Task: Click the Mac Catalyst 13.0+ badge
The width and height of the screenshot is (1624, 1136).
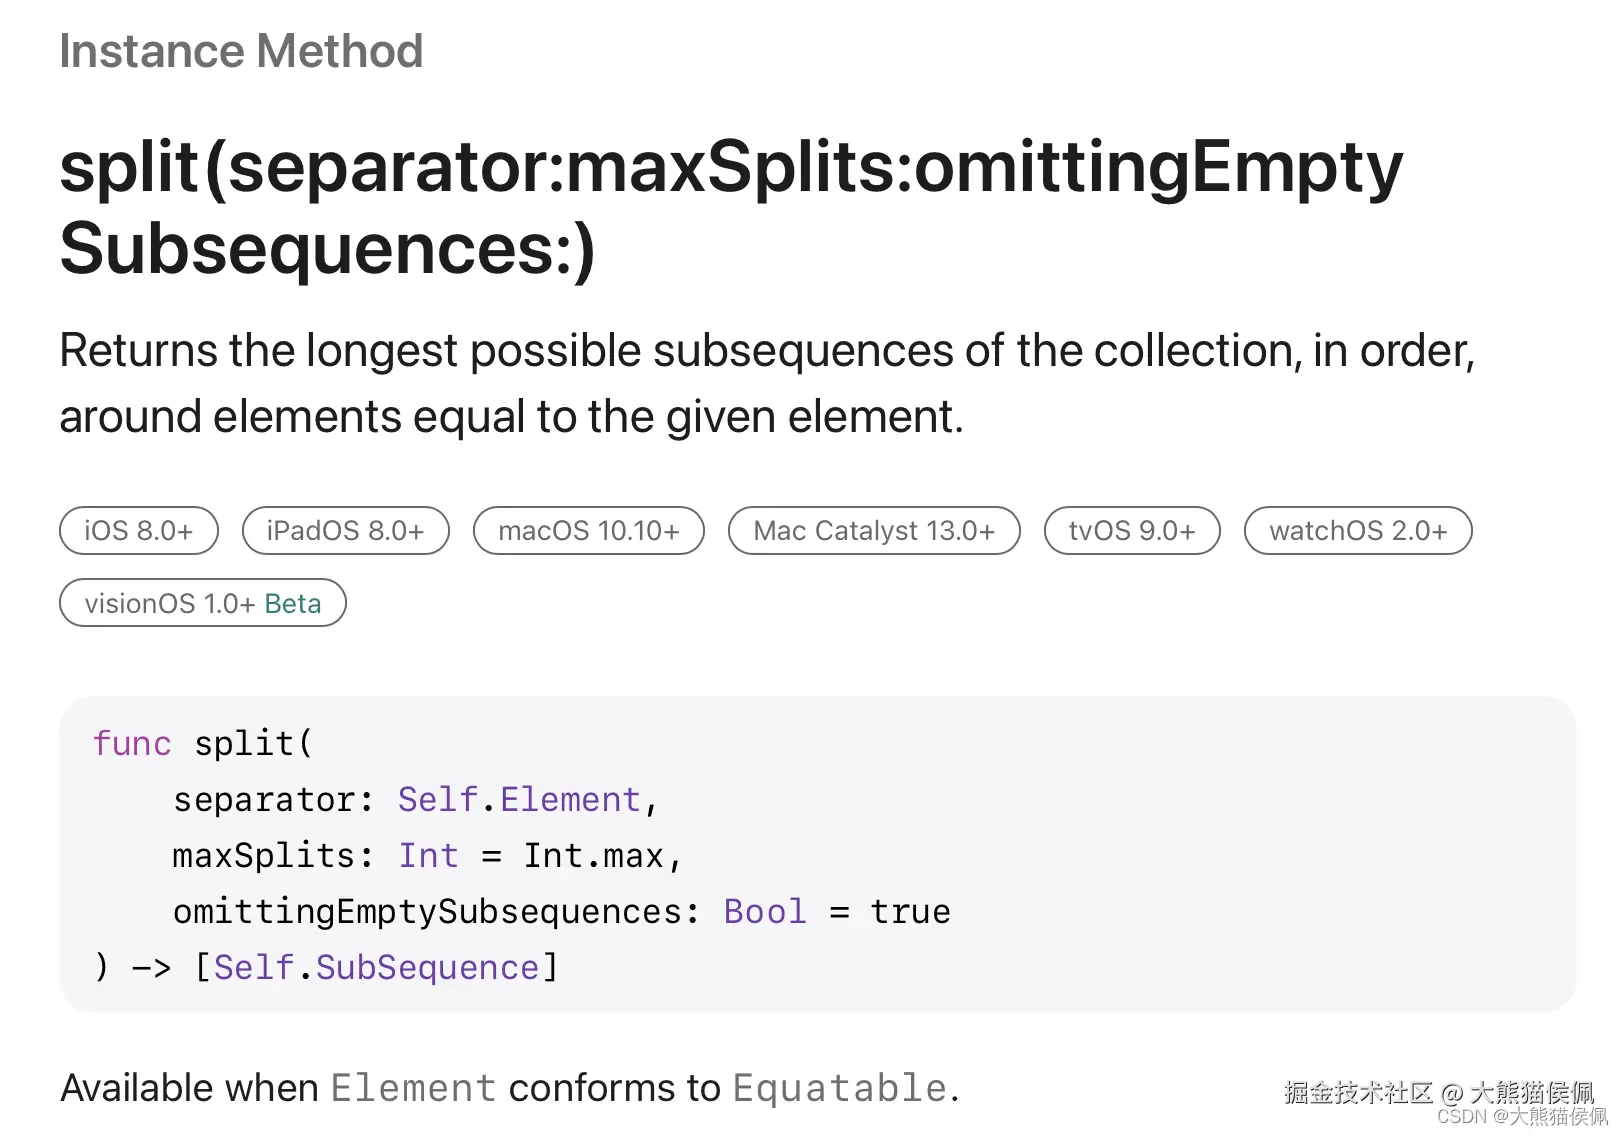Action: click(x=874, y=530)
